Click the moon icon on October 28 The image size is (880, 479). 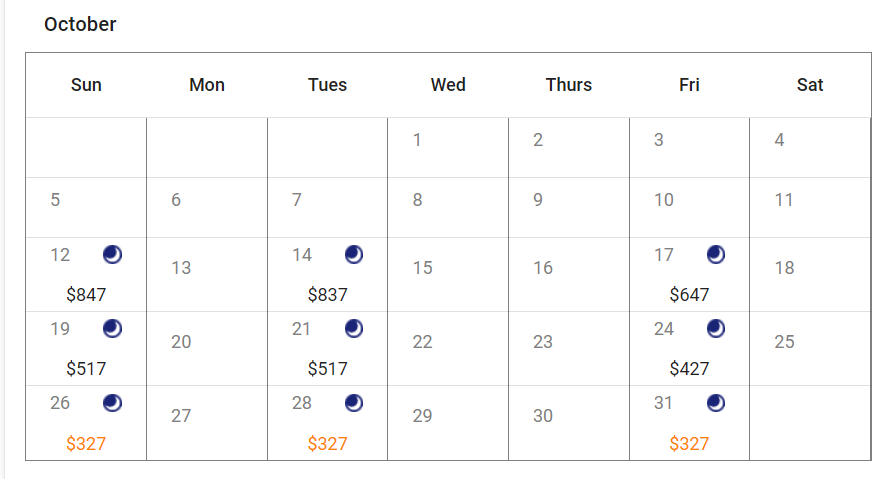click(354, 403)
